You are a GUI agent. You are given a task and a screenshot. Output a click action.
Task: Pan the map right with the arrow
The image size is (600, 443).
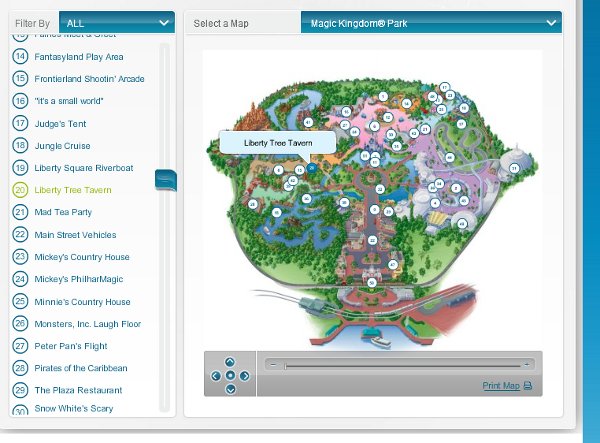coord(244,376)
